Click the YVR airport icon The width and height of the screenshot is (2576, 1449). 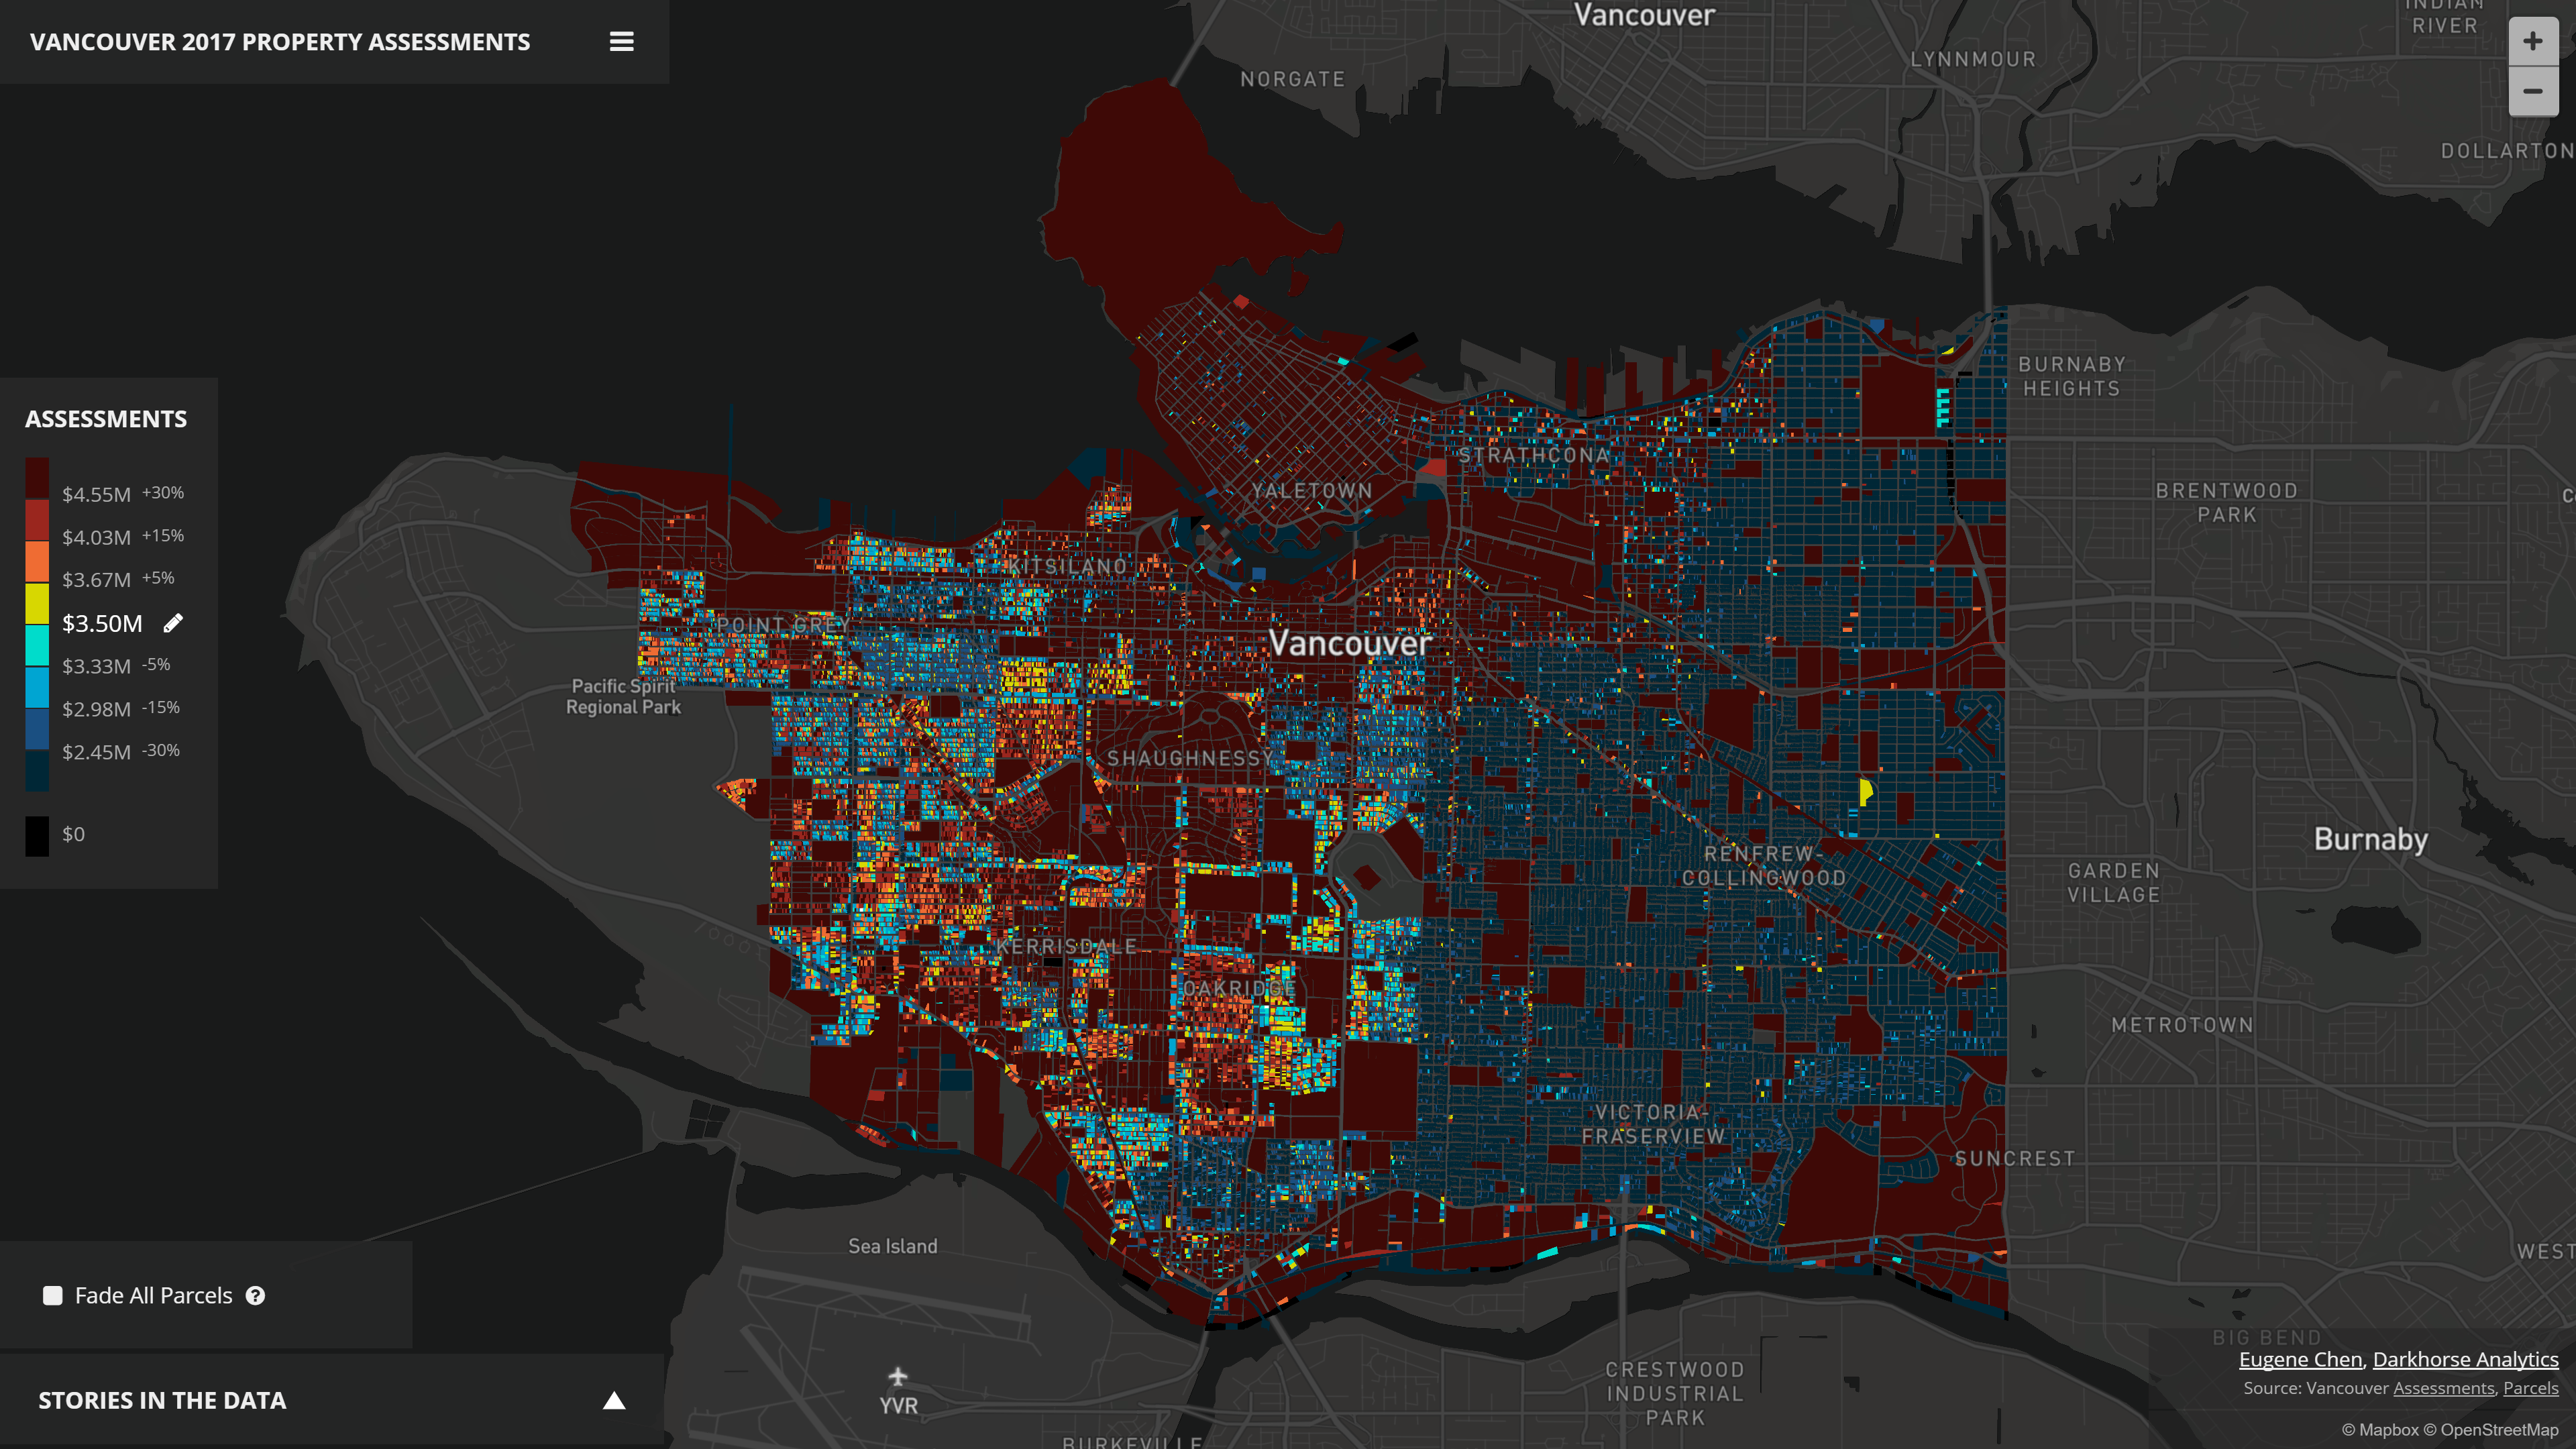pos(898,1377)
